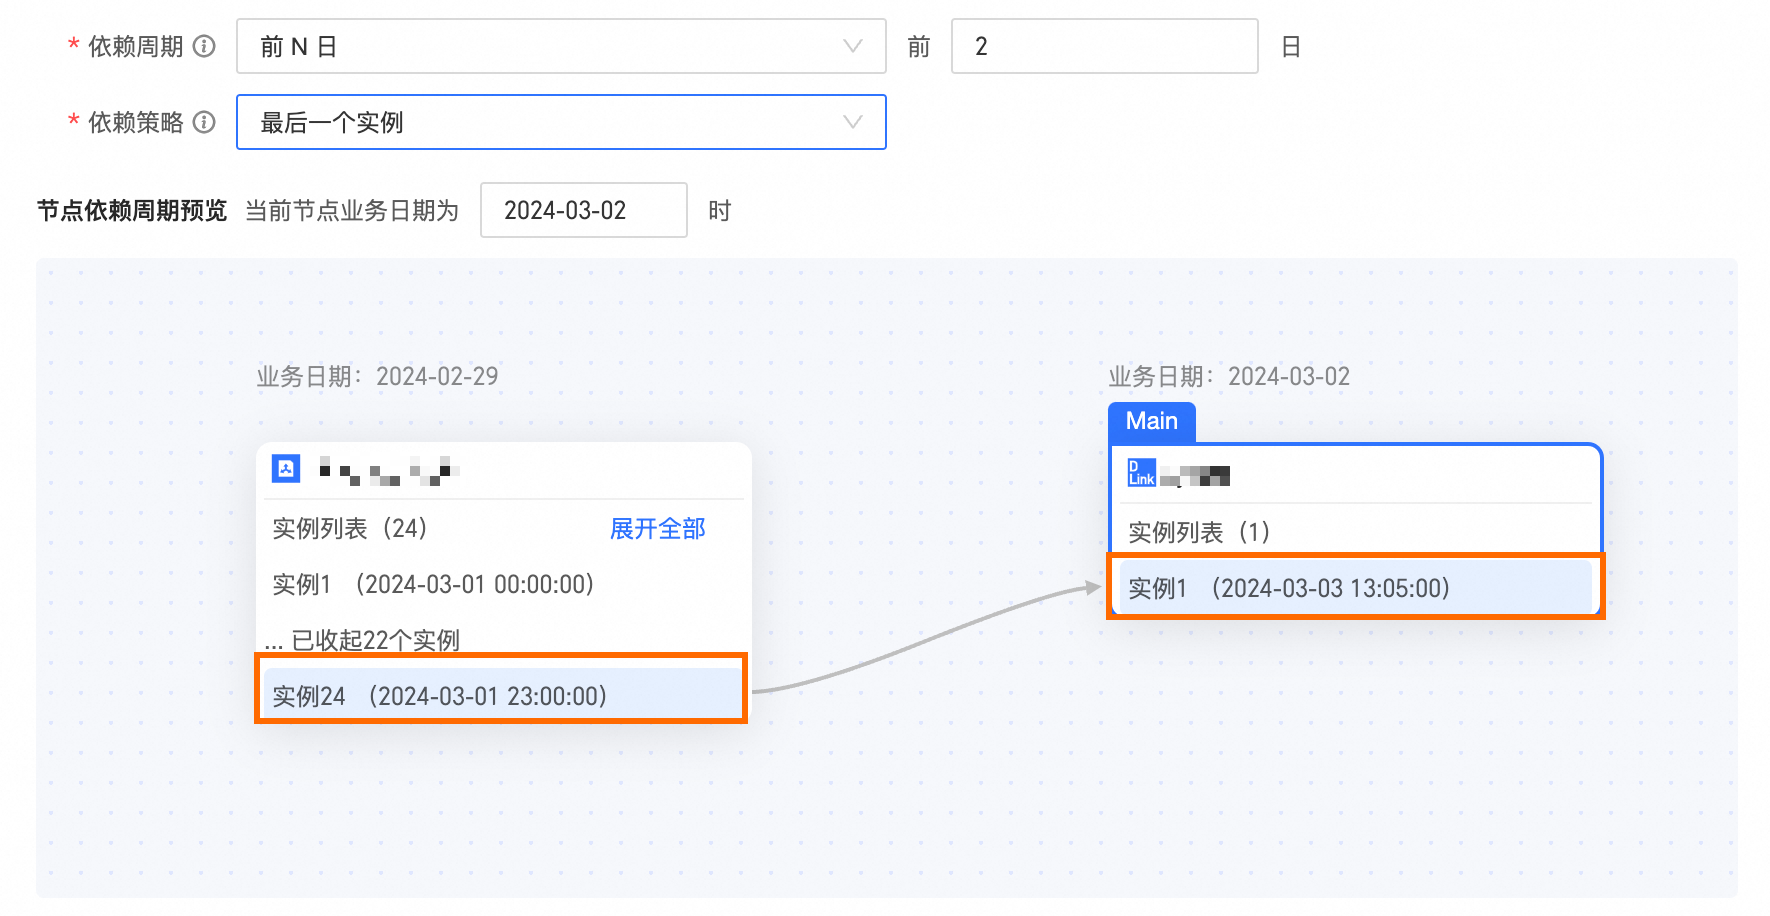Click the info icon beside 依赖周期
Screen dimensions: 1770x916
click(204, 46)
